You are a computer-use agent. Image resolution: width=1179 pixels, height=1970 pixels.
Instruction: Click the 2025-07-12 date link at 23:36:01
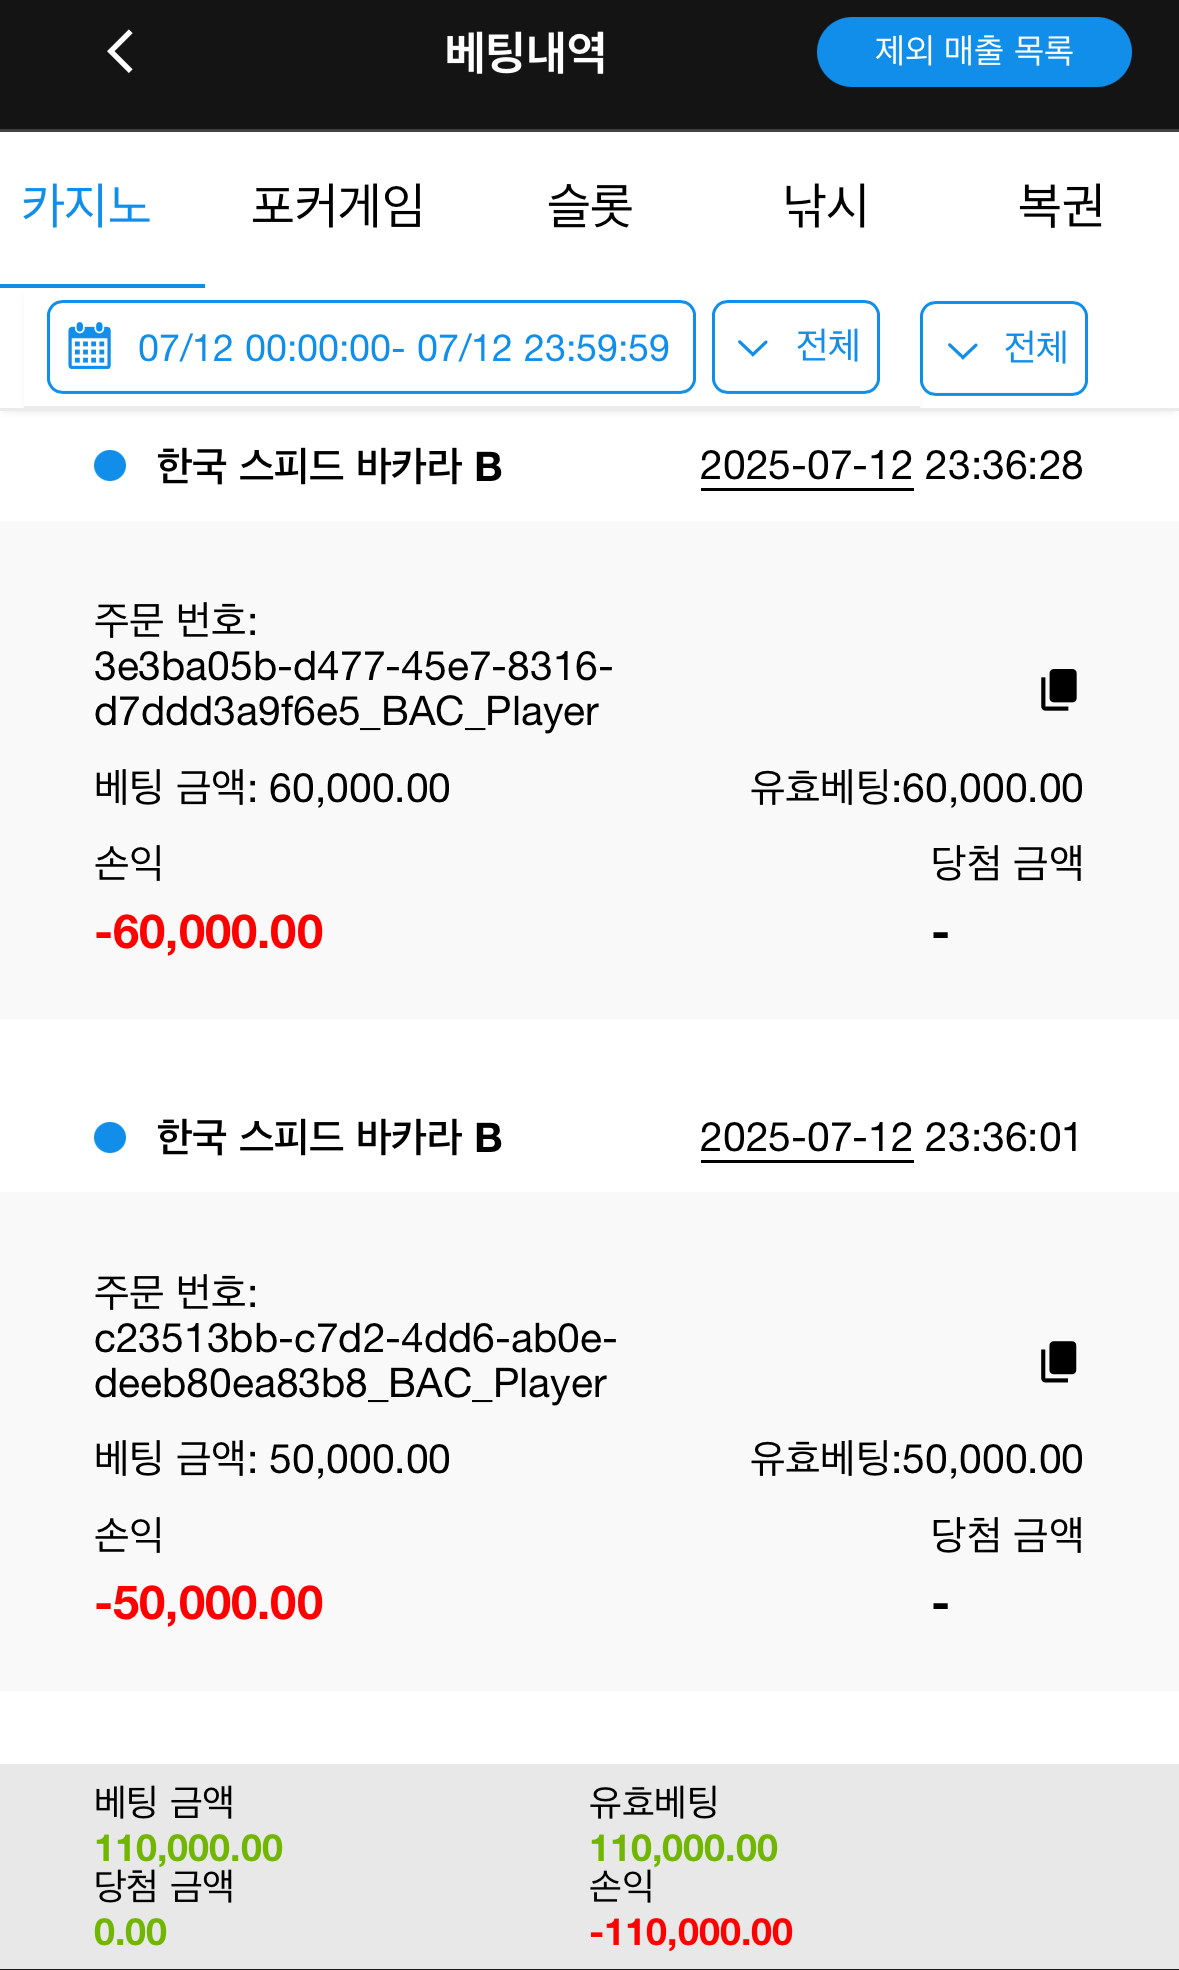pyautogui.click(x=806, y=1138)
